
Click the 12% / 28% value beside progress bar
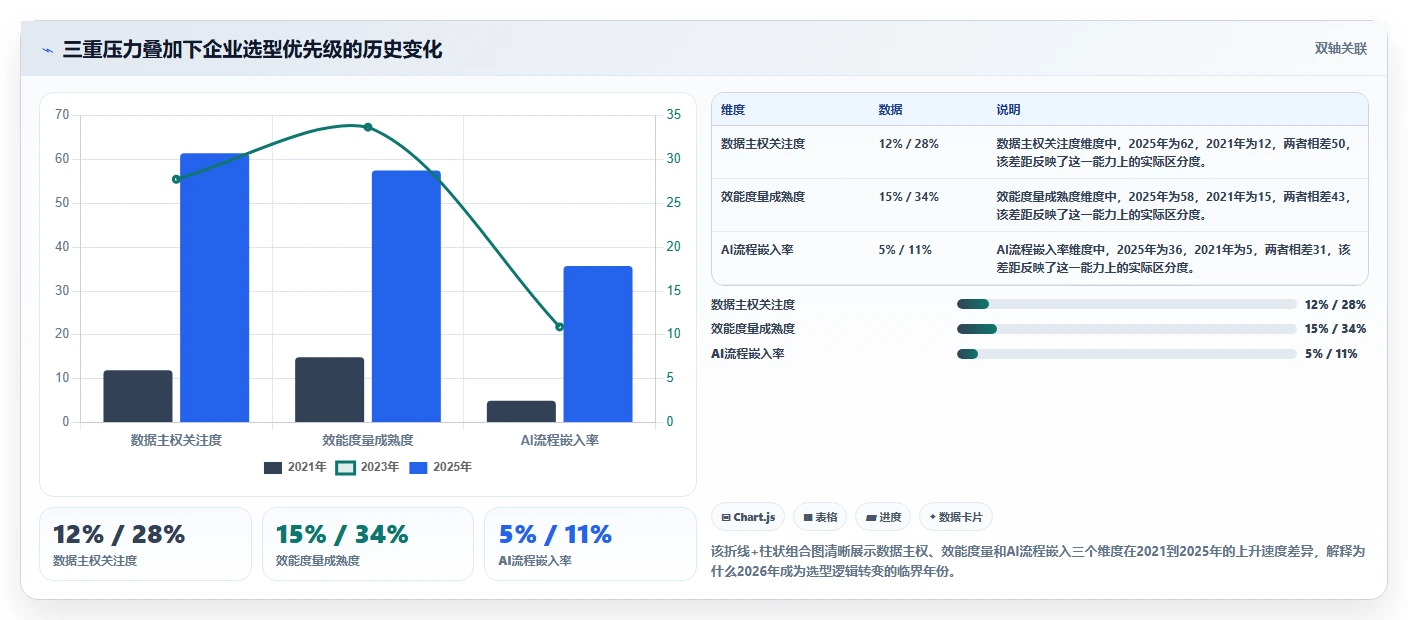tap(1335, 304)
